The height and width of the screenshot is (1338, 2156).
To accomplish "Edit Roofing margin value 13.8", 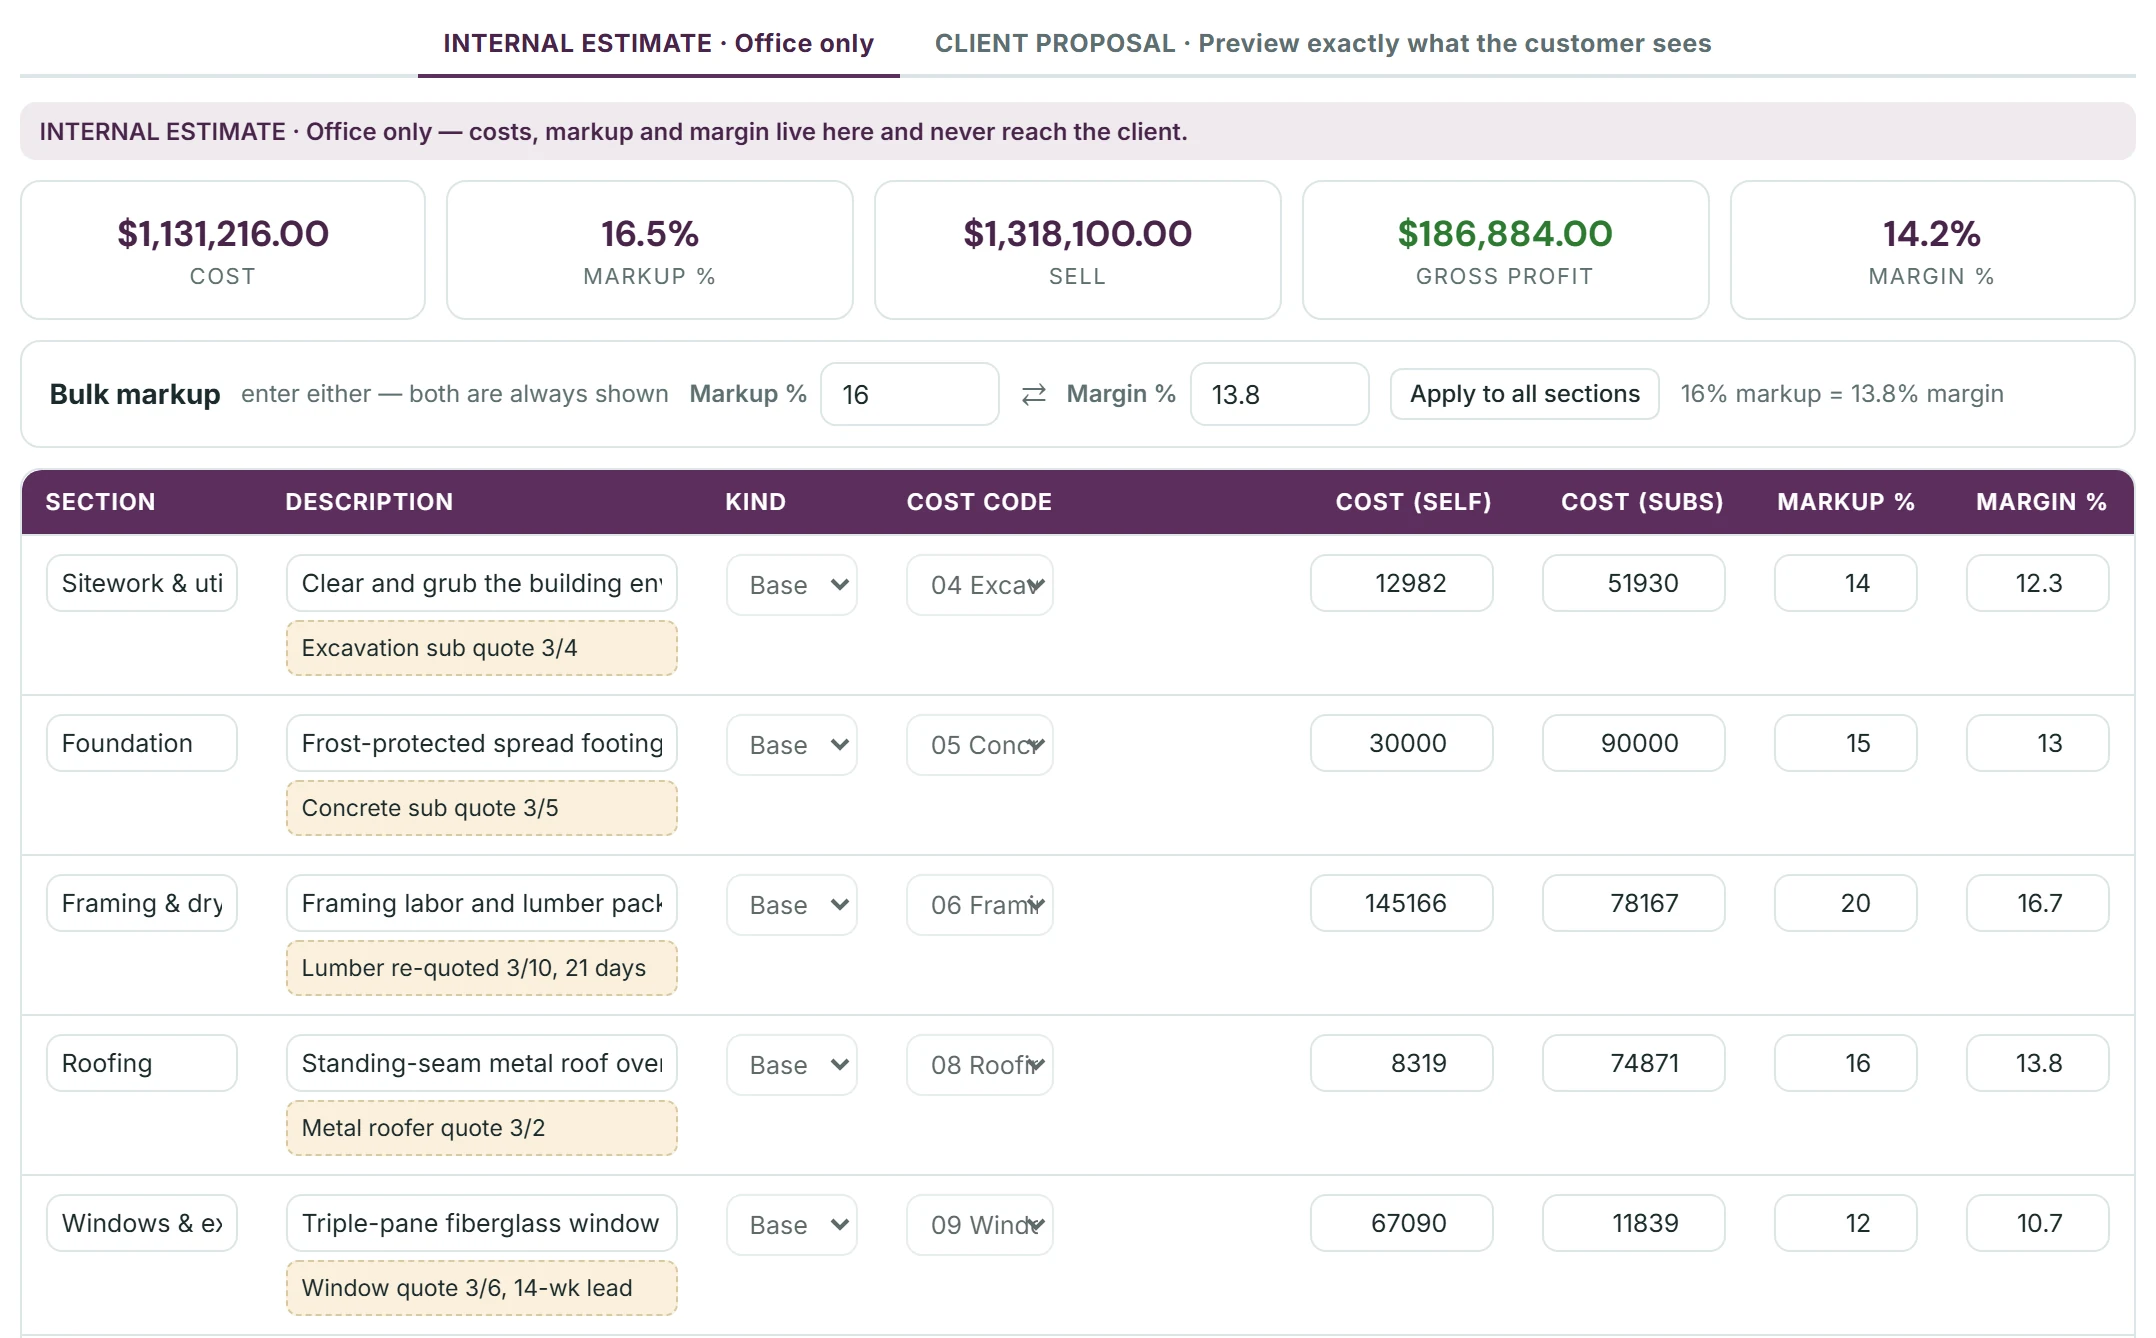I will (2038, 1063).
